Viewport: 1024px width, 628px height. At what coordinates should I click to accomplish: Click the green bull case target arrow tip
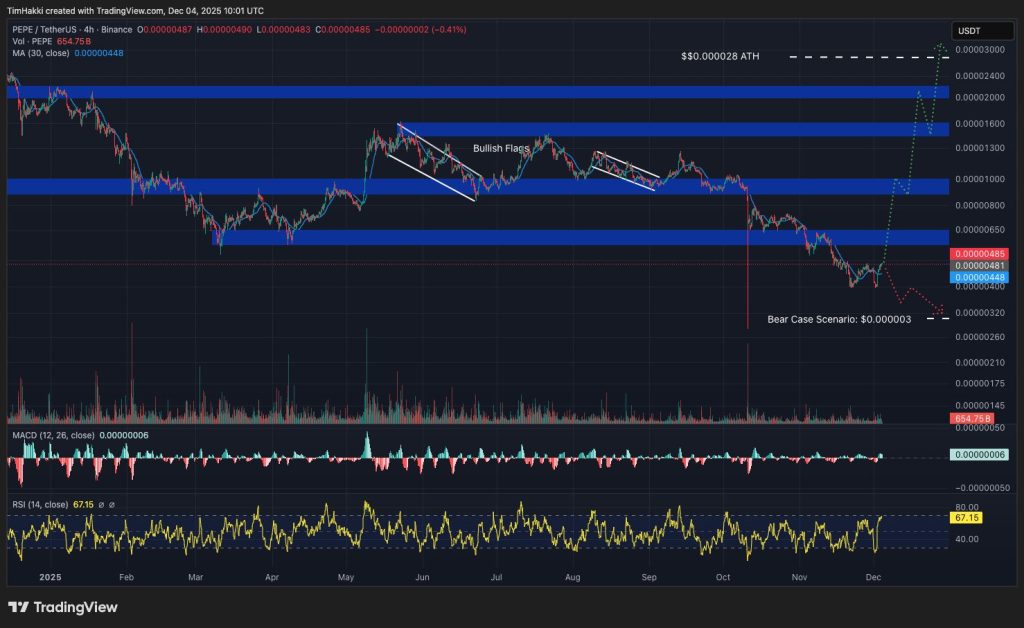tap(940, 45)
